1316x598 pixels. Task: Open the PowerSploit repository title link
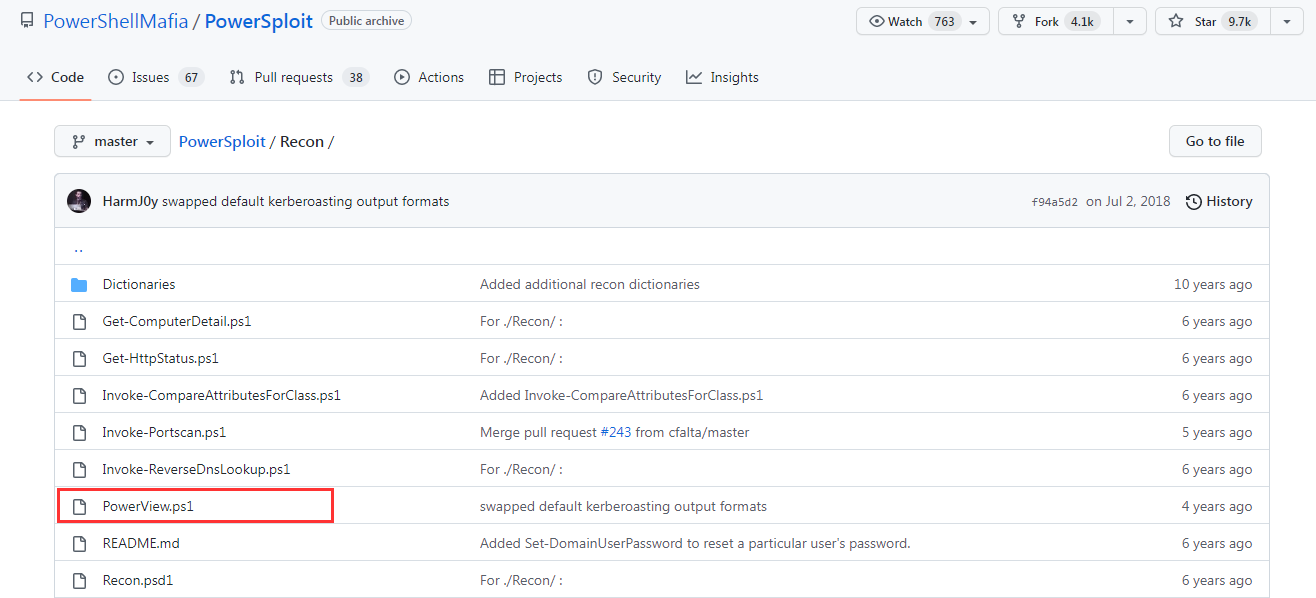click(x=259, y=21)
